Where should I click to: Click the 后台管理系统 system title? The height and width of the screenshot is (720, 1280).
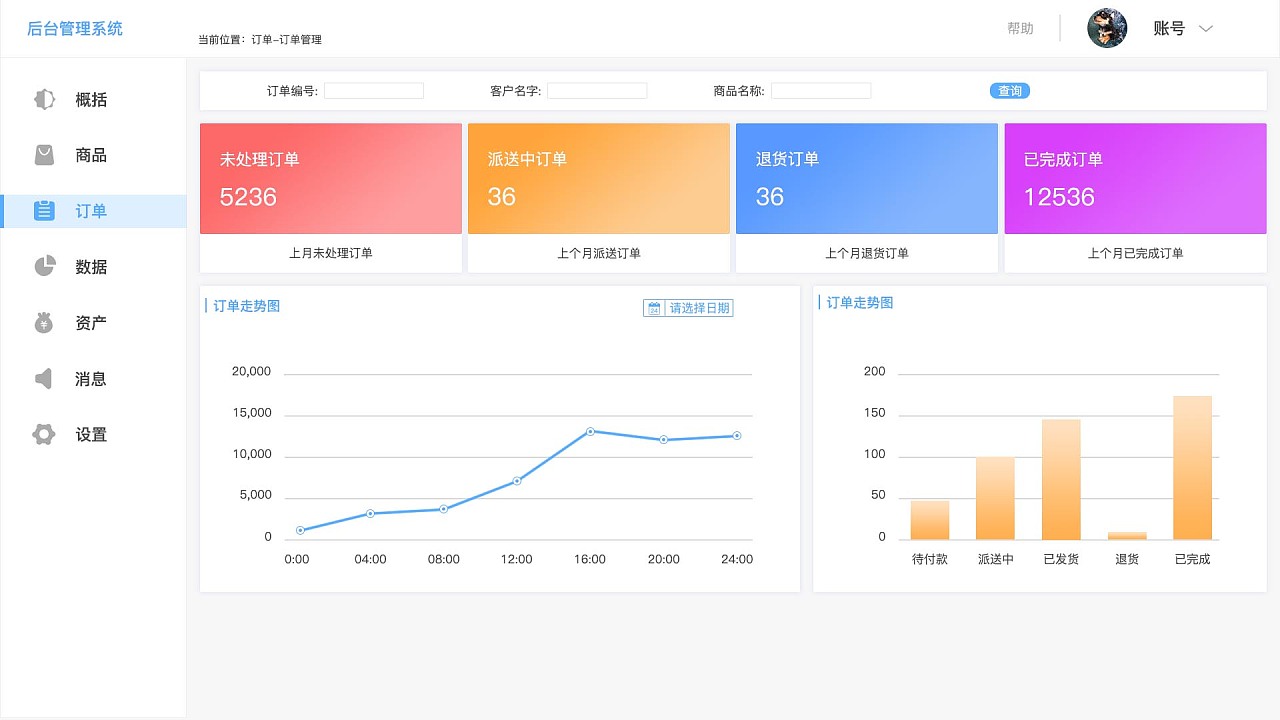[x=75, y=28]
